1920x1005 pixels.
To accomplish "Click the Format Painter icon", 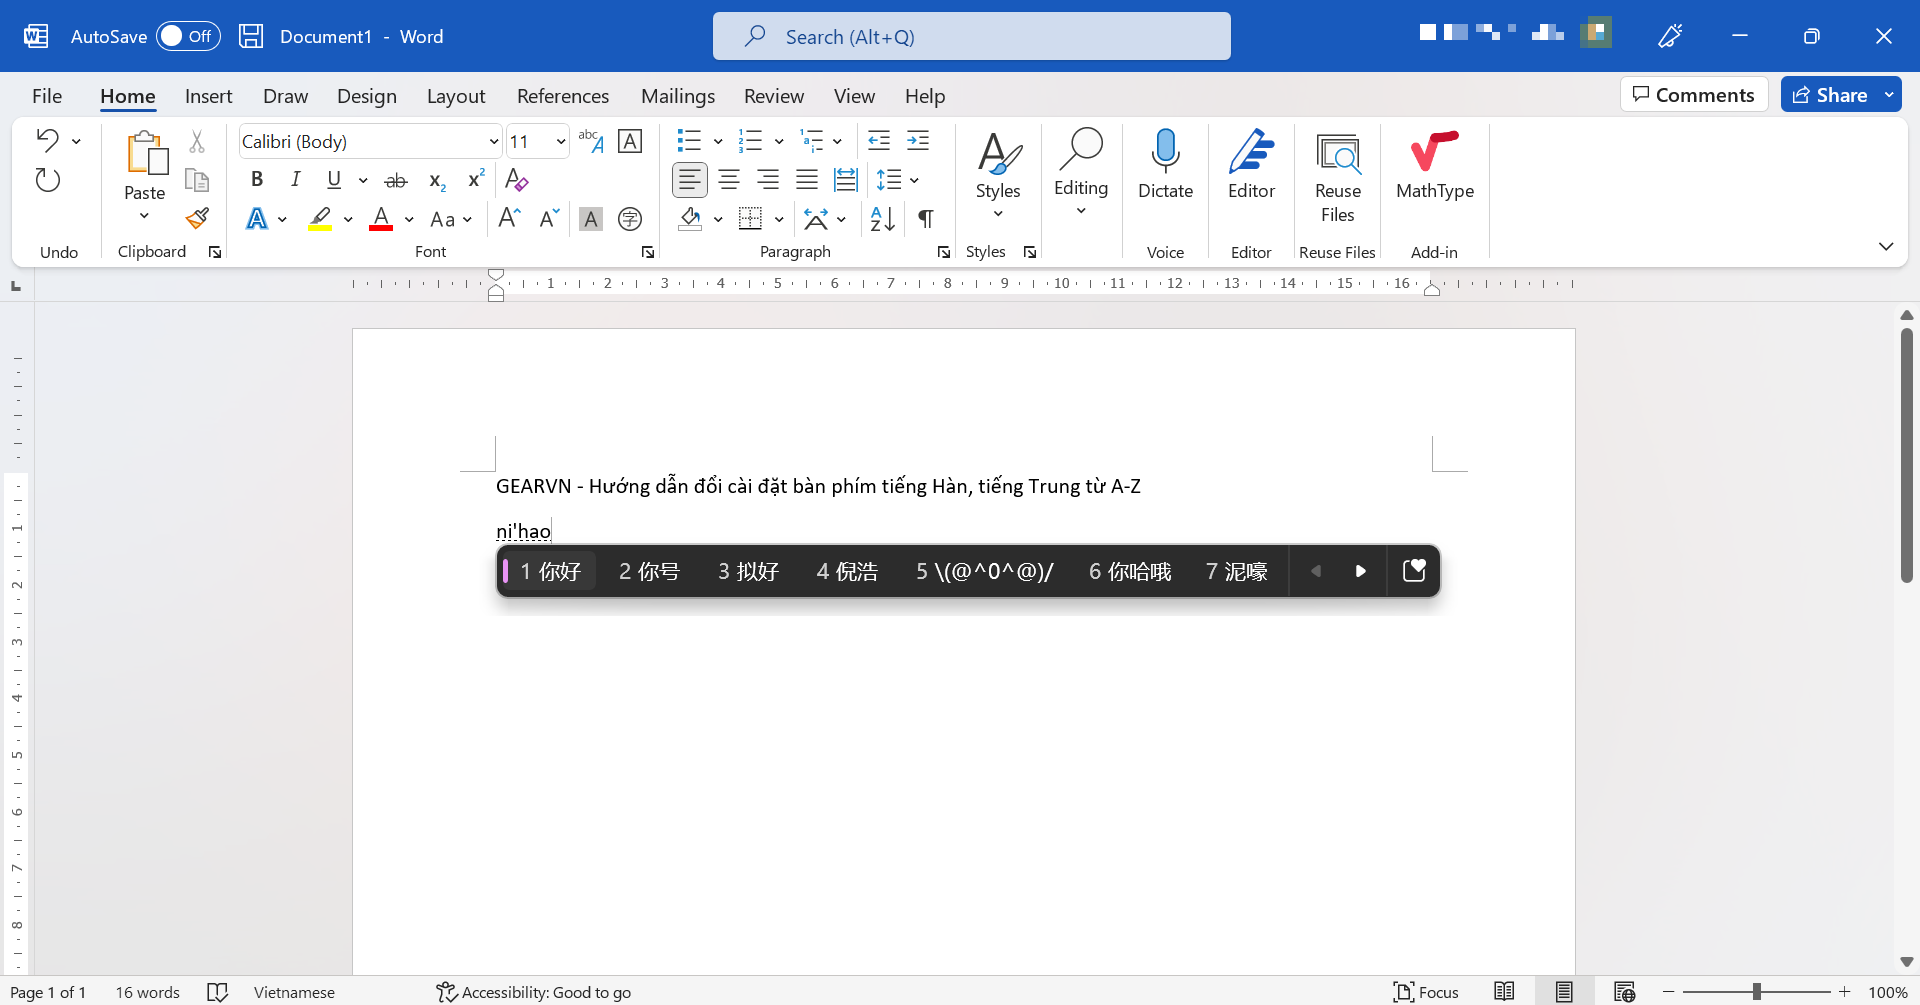I will coord(197,218).
